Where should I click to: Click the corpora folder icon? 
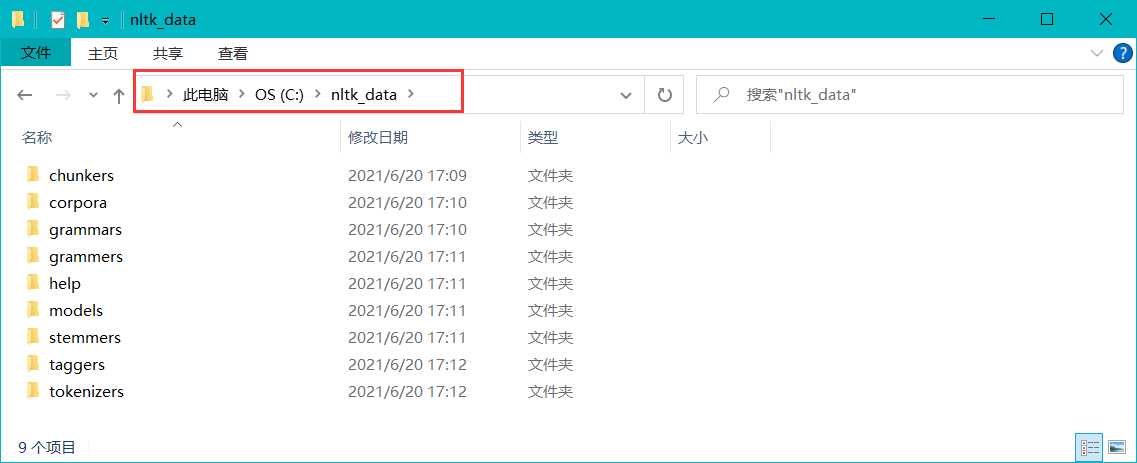pyautogui.click(x=33, y=201)
